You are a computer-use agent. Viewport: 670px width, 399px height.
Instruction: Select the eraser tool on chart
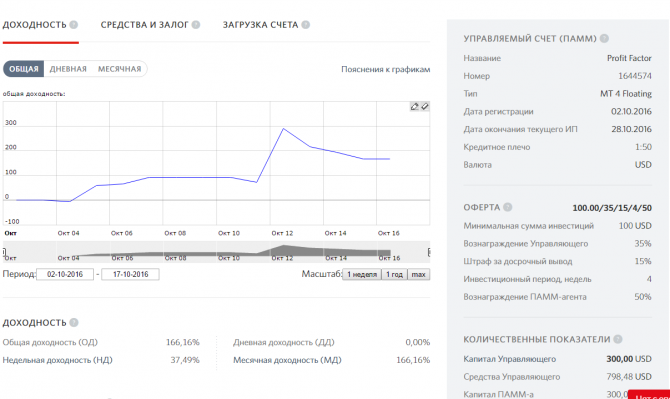pyautogui.click(x=424, y=106)
